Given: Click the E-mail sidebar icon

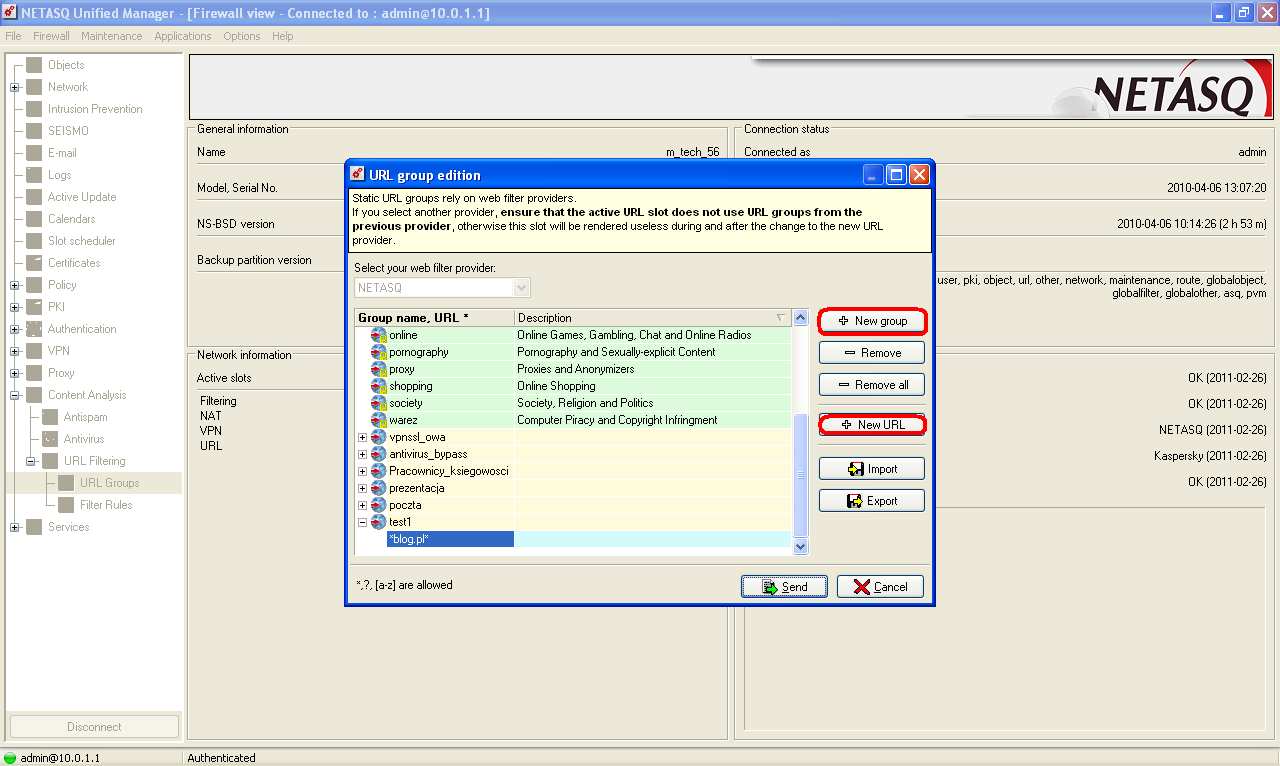Looking at the screenshot, I should [x=34, y=153].
